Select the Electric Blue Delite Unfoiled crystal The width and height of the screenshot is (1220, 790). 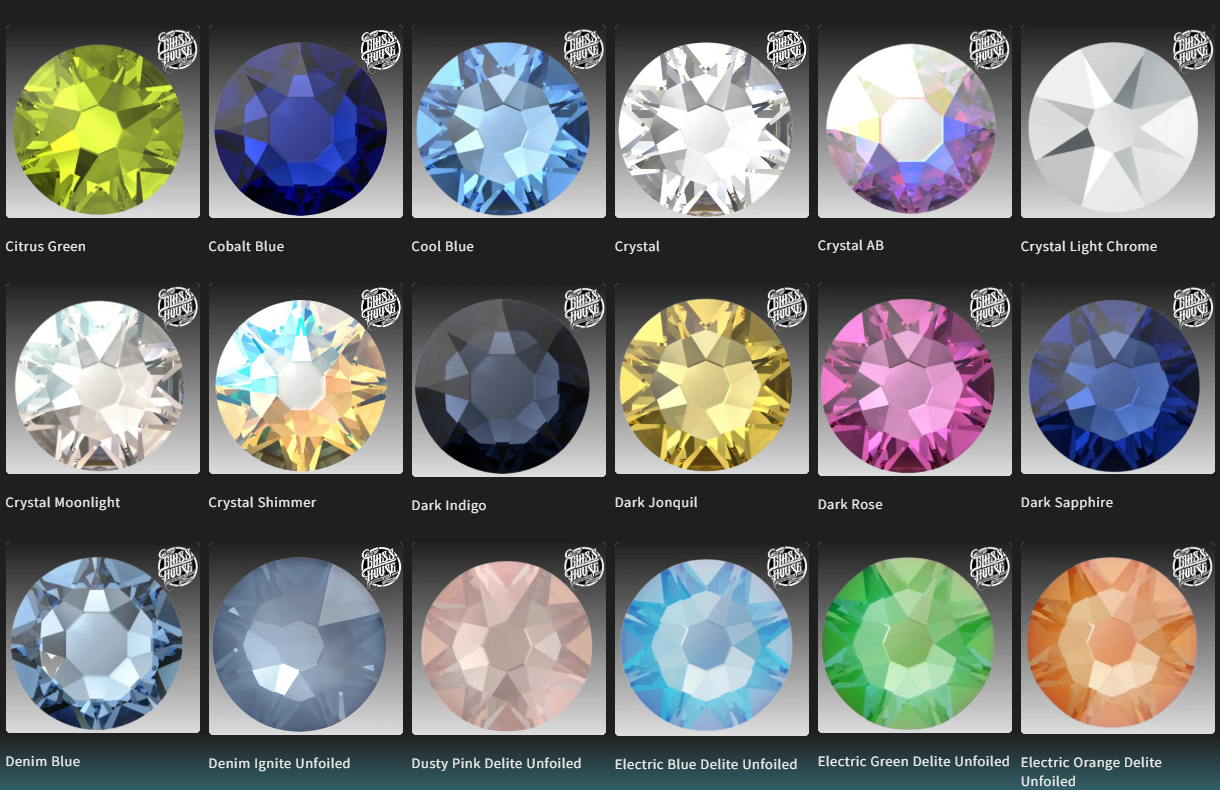[712, 638]
